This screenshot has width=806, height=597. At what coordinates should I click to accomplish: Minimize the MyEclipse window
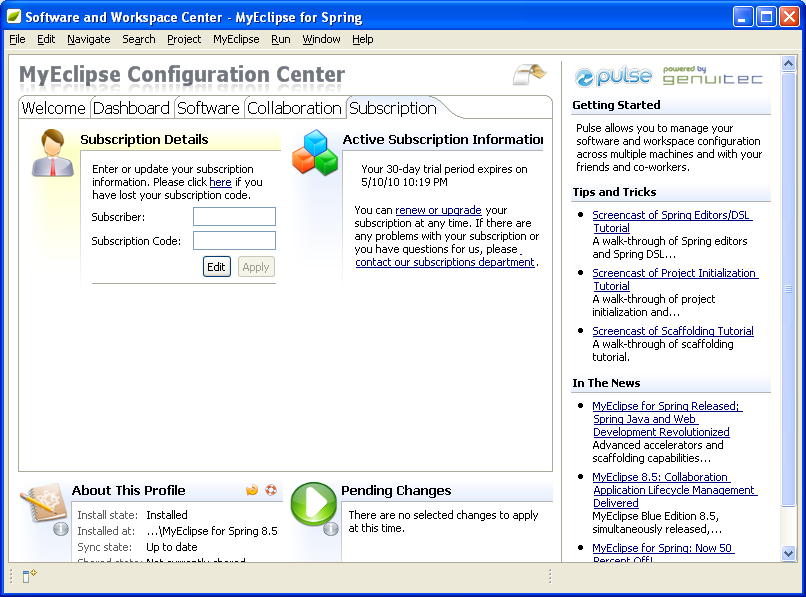click(742, 17)
